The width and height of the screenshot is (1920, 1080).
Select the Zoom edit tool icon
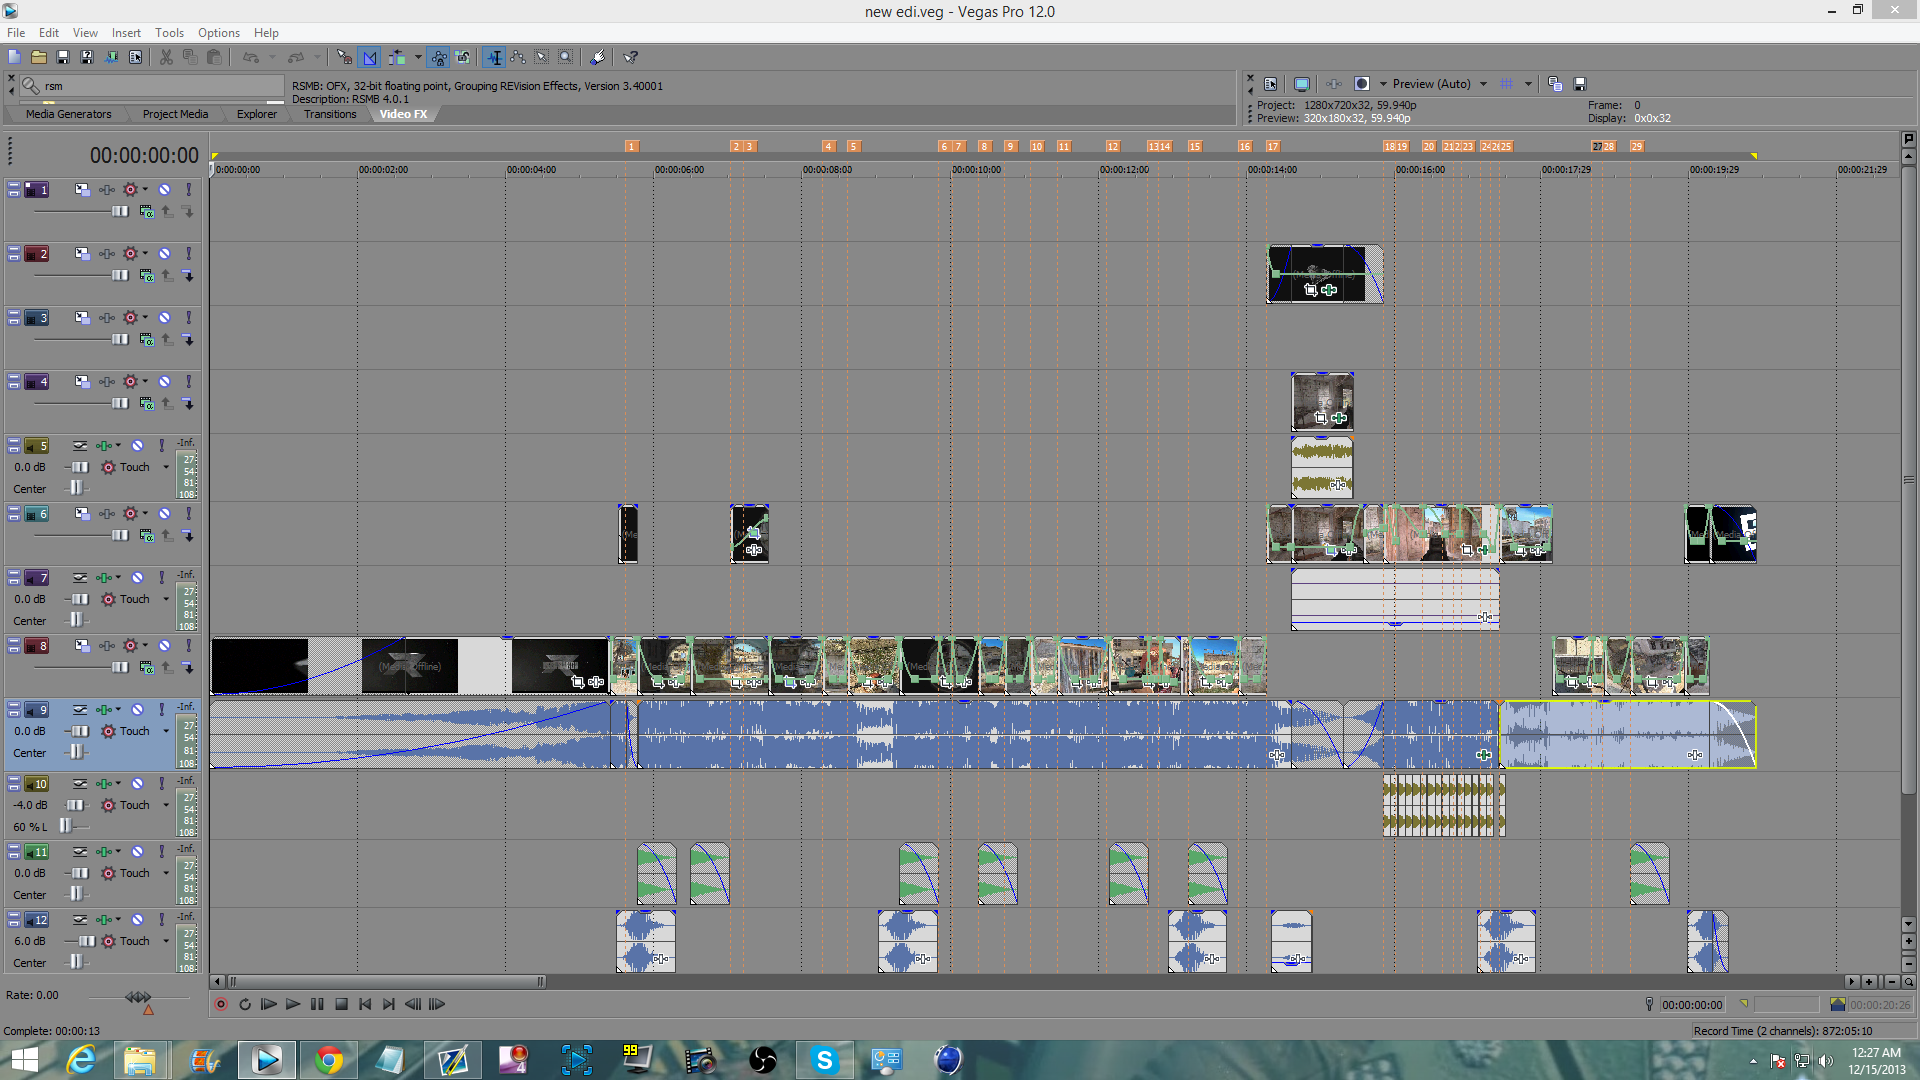click(x=566, y=58)
